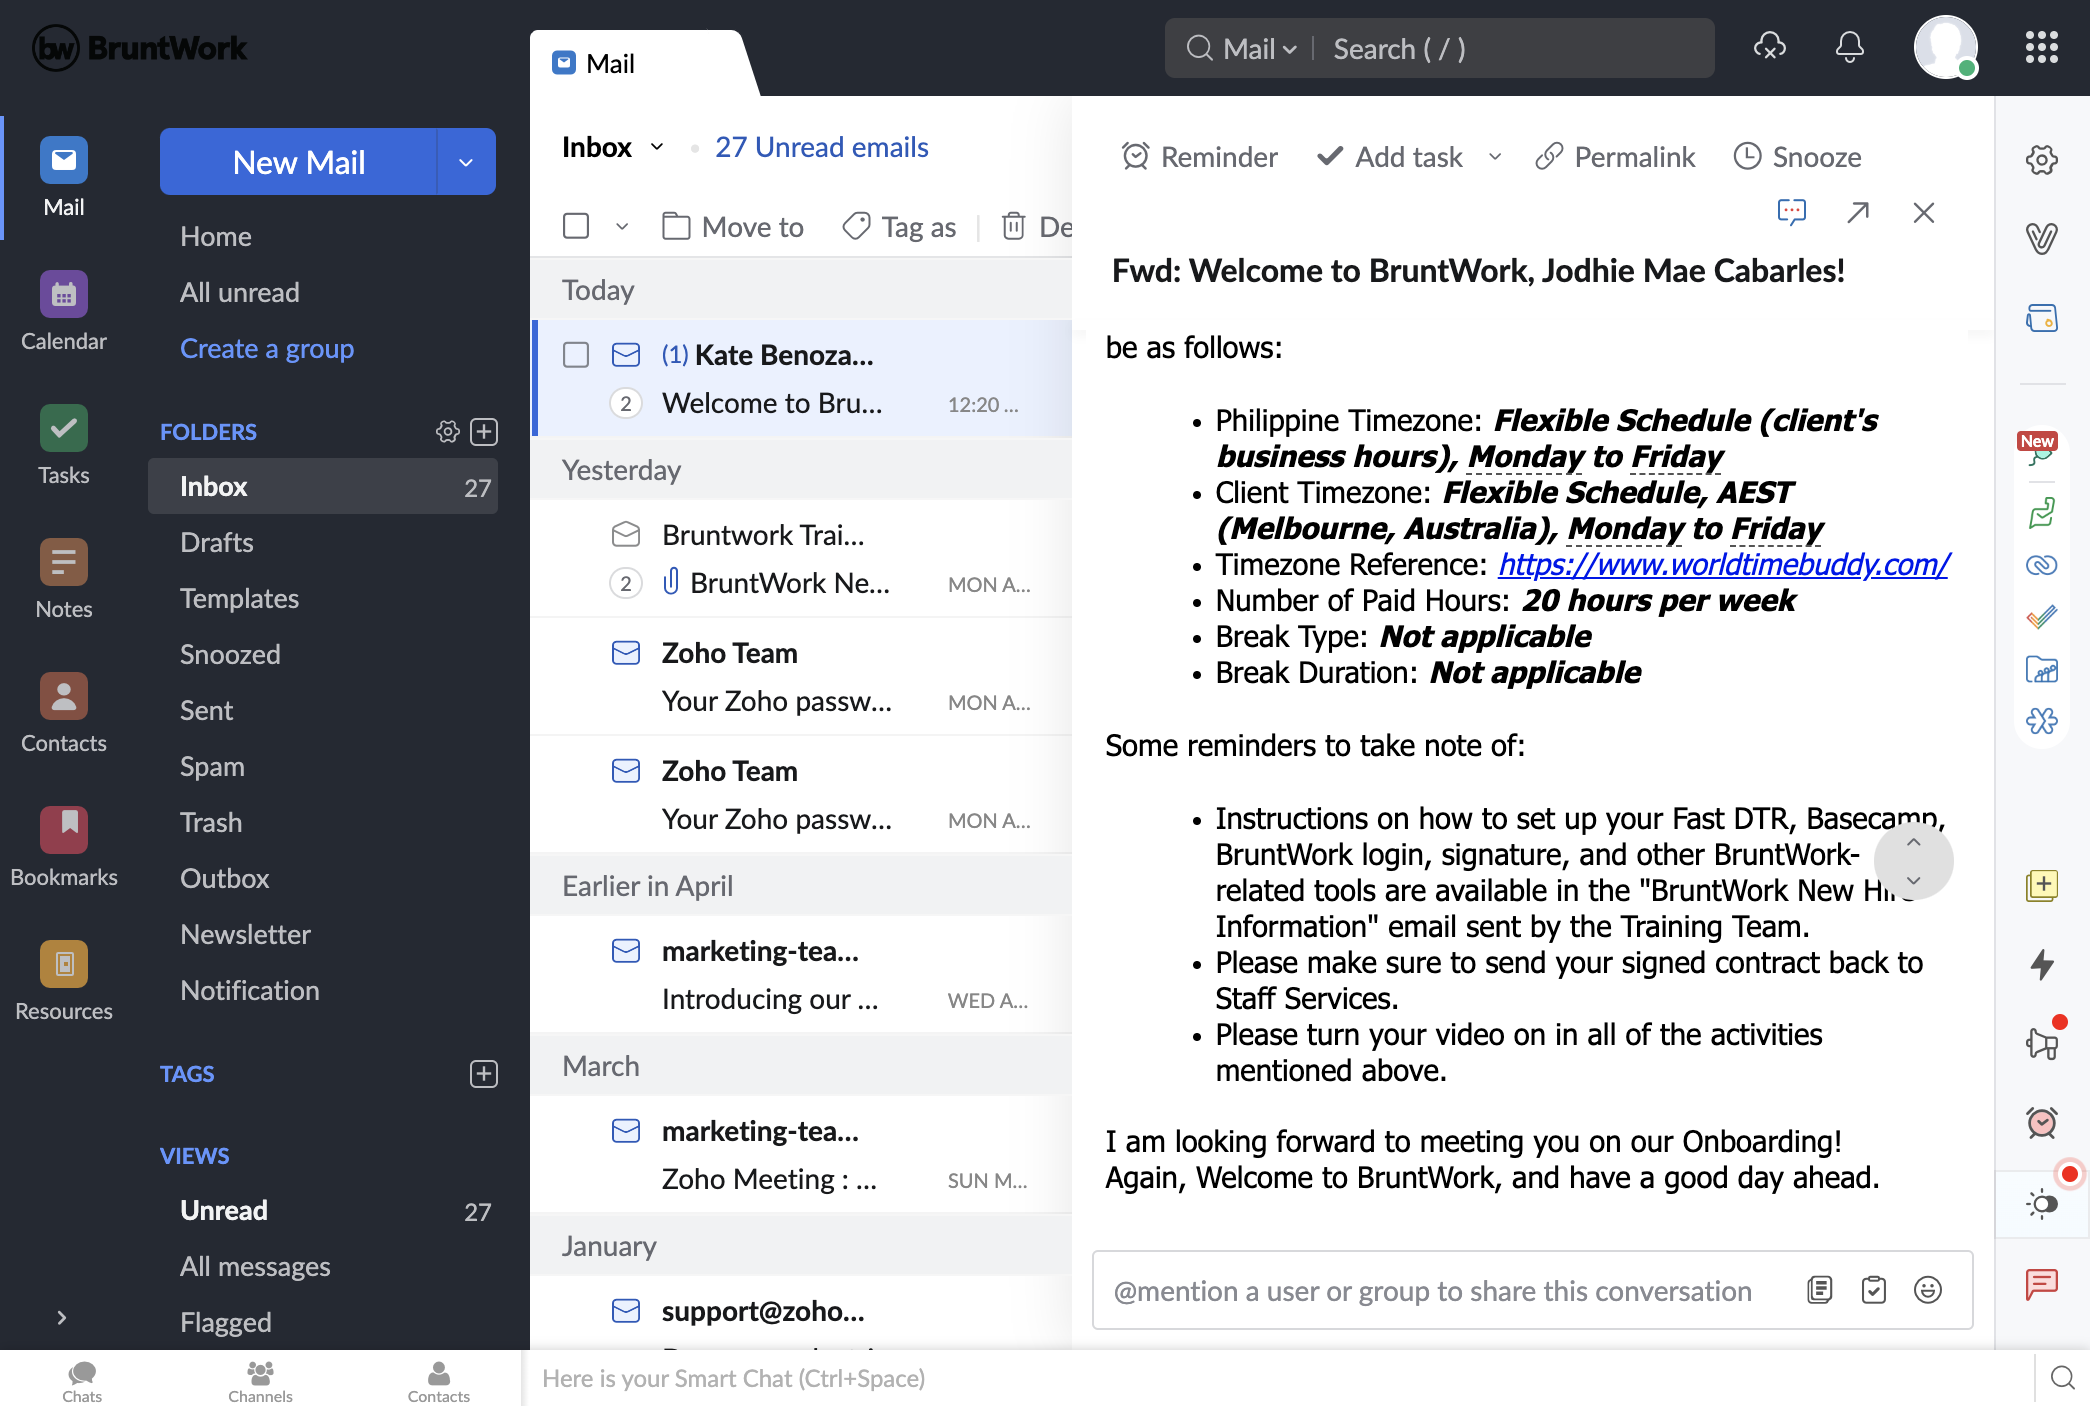Click the 27 Unread emails link
Image resolution: width=2090 pixels, height=1406 pixels.
click(x=822, y=147)
